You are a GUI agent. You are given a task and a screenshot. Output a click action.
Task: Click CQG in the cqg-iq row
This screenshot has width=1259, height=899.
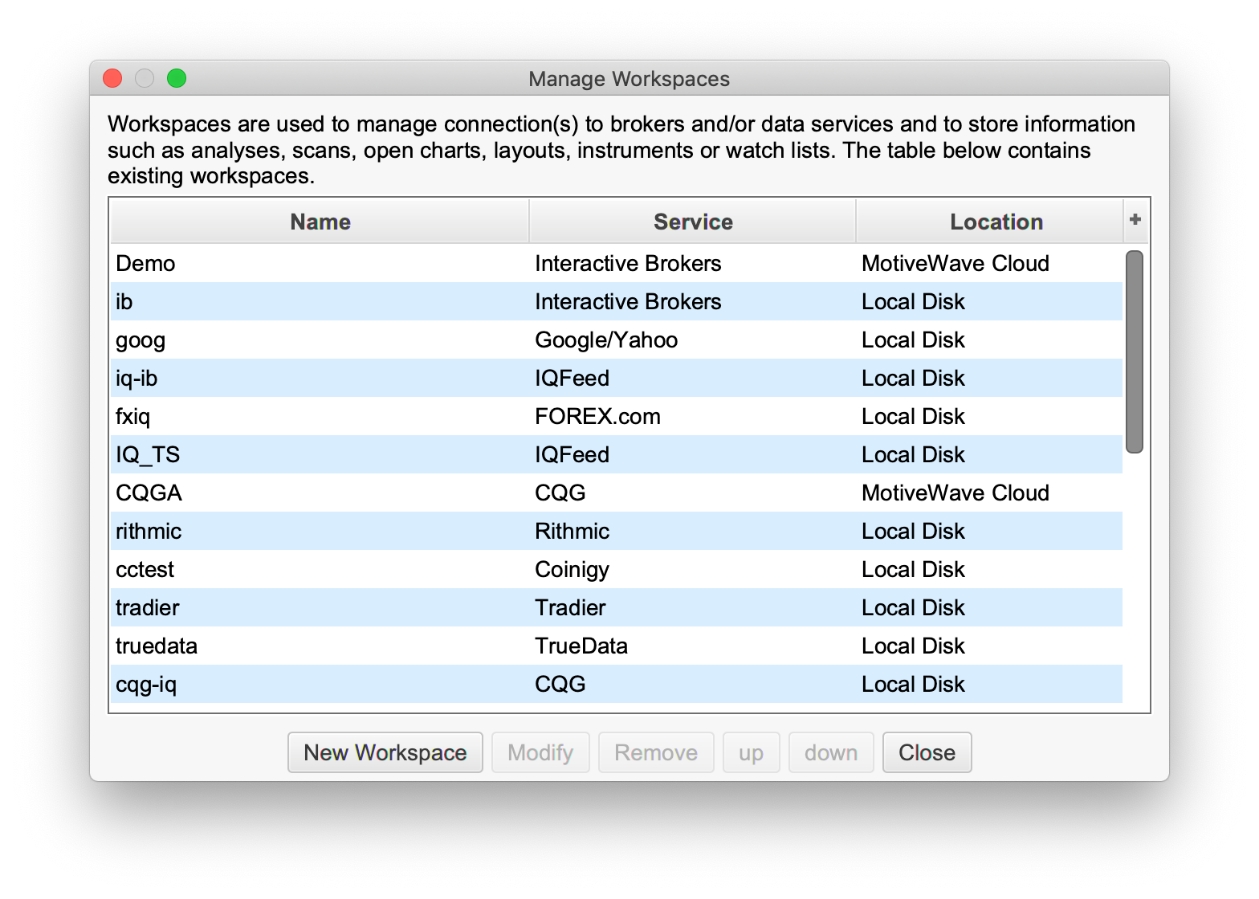pos(560,684)
